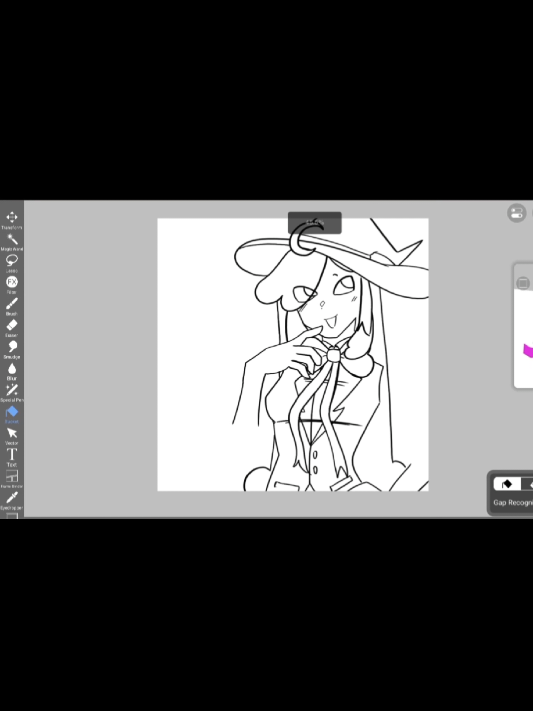Toggle the round switch icon at top right
The width and height of the screenshot is (533, 711).
(517, 213)
